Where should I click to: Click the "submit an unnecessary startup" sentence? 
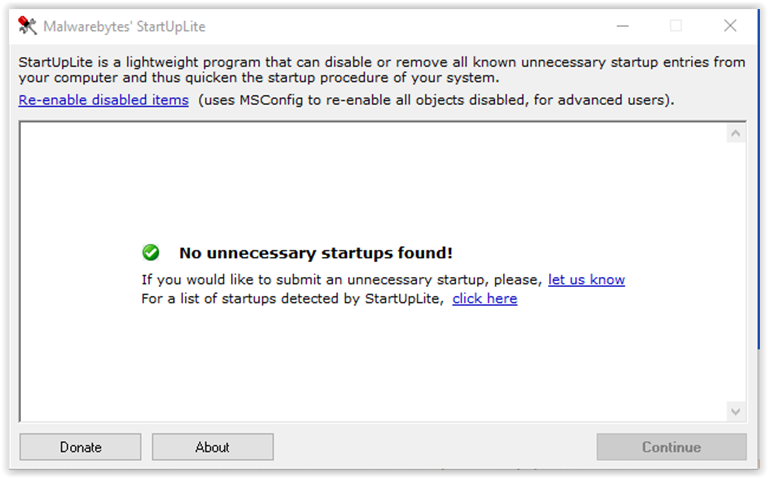(340, 280)
